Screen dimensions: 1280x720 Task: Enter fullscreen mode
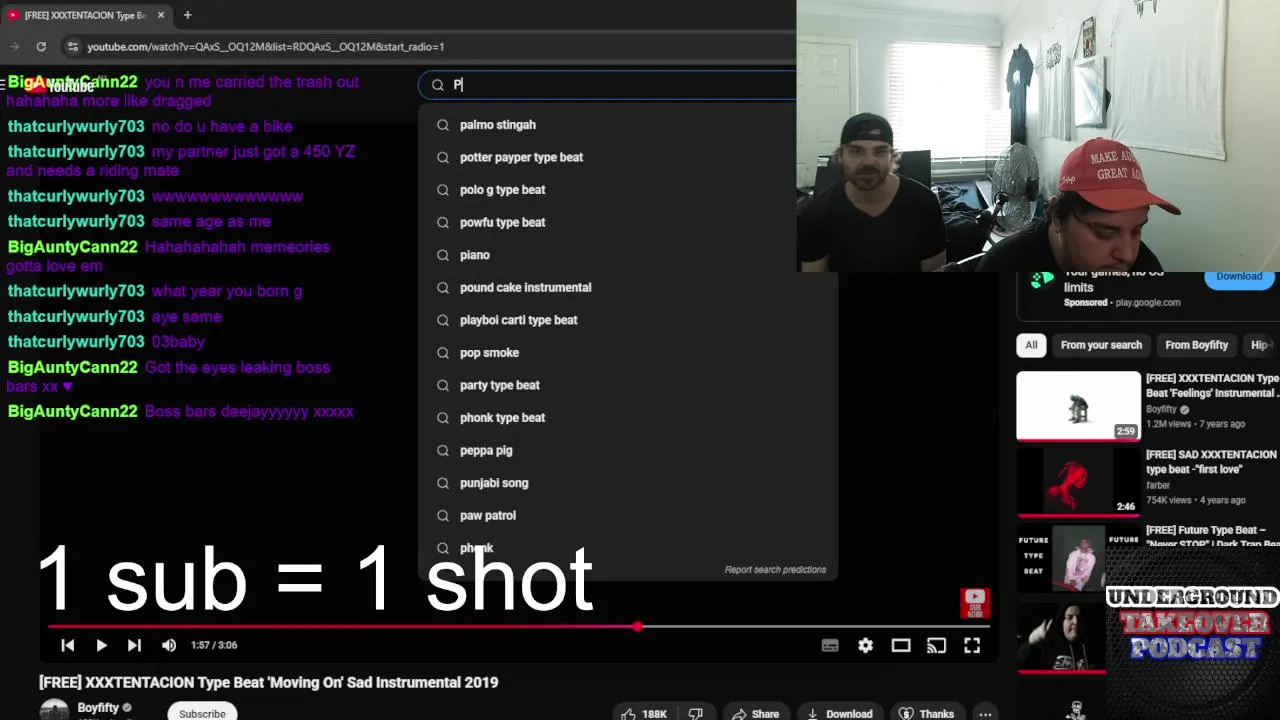[972, 645]
